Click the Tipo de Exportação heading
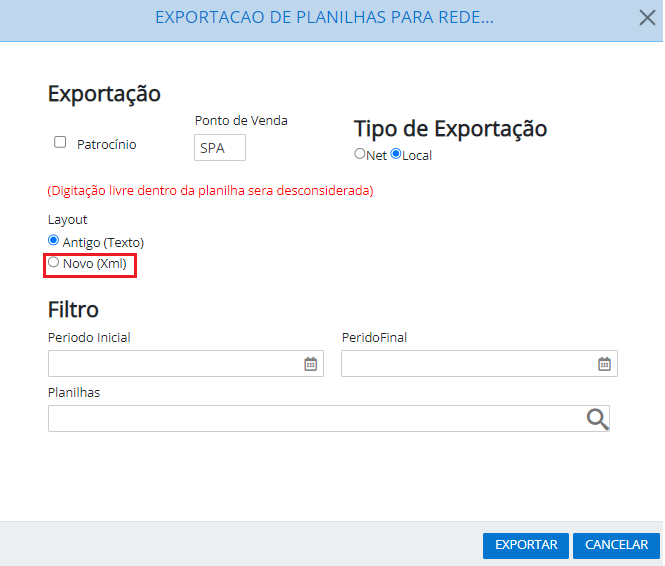 [450, 128]
